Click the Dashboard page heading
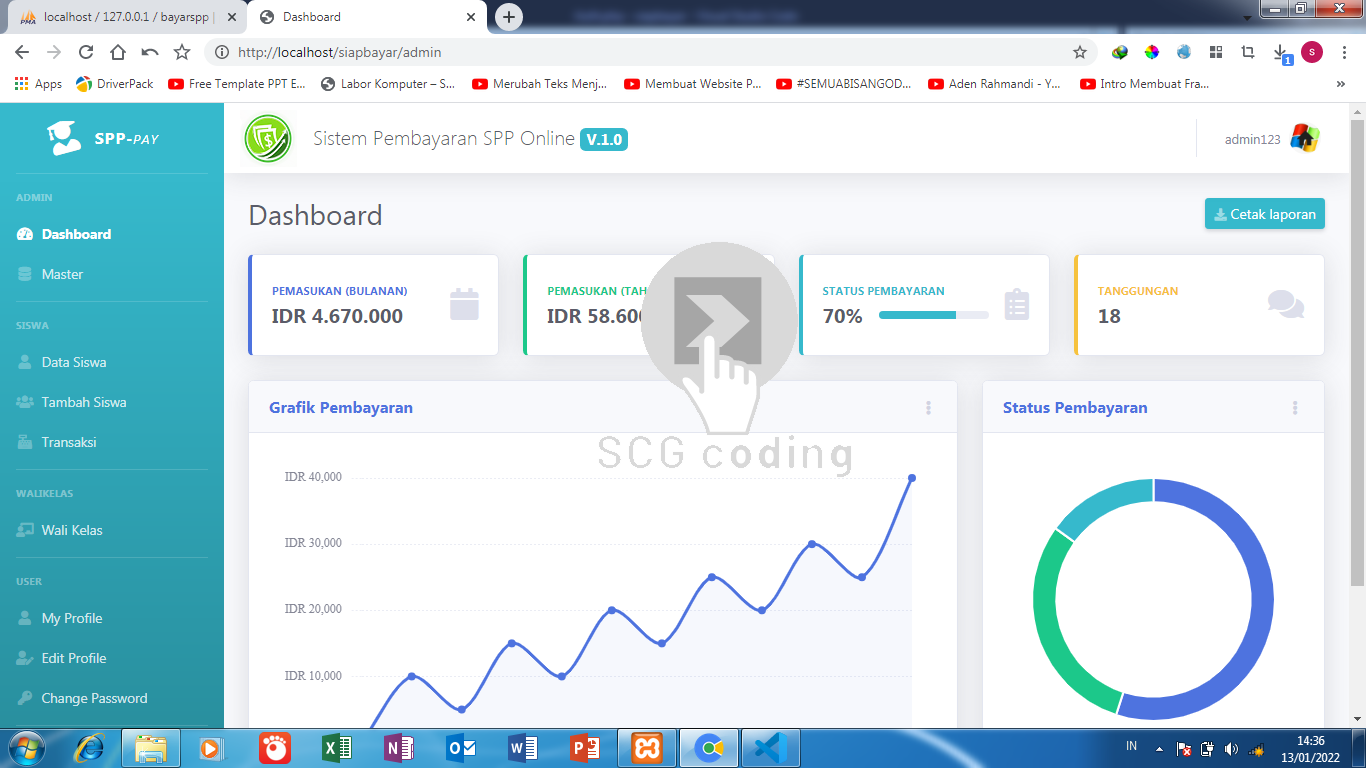Image resolution: width=1366 pixels, height=768 pixels. click(315, 215)
